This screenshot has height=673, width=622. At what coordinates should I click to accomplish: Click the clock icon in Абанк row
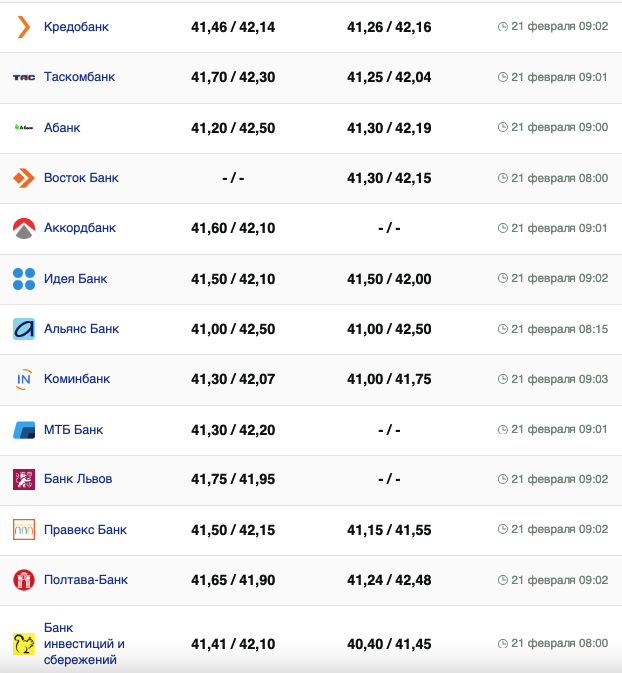[503, 128]
